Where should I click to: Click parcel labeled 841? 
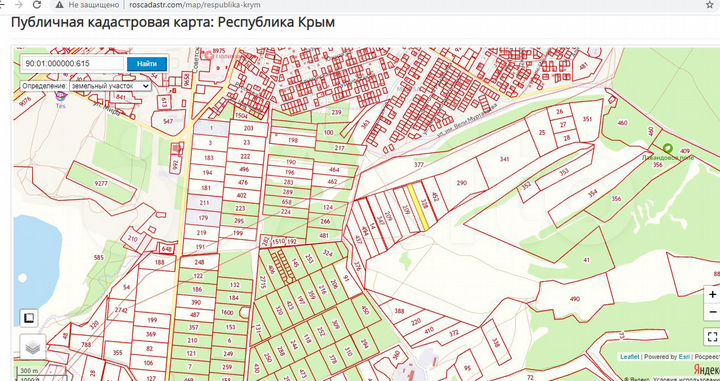(x=121, y=97)
